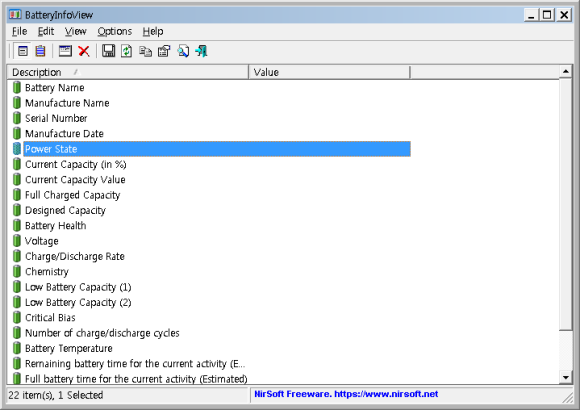
Task: Open Find using the magnifier icon
Action: pos(183,51)
